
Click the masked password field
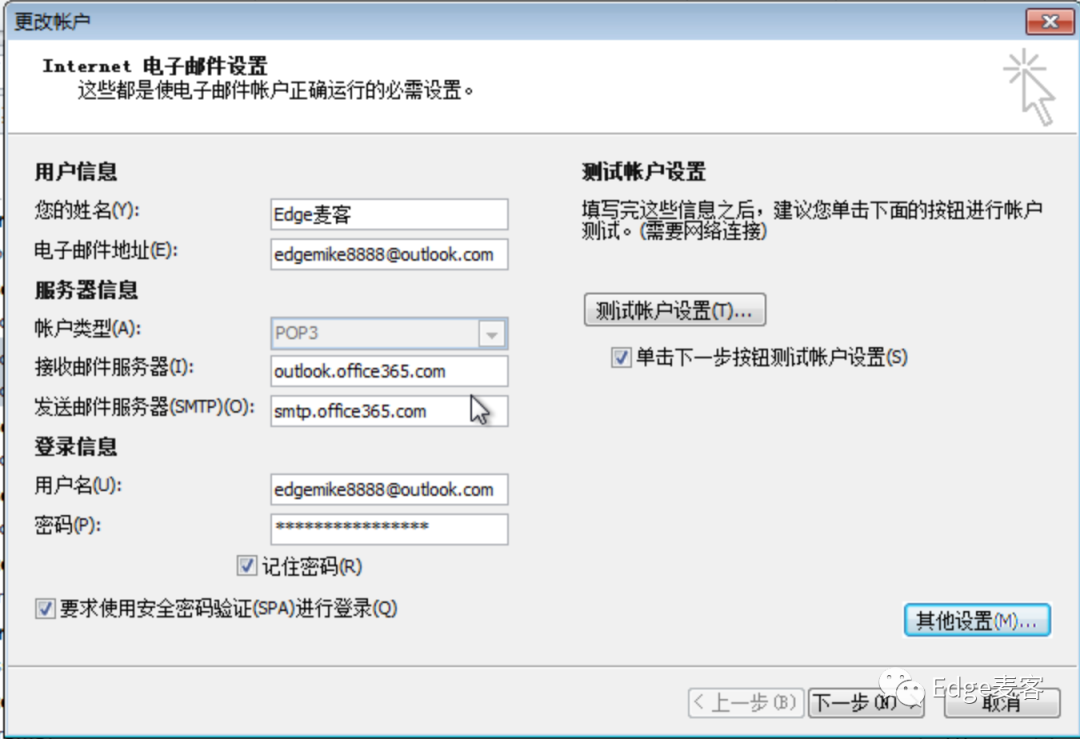tap(388, 529)
